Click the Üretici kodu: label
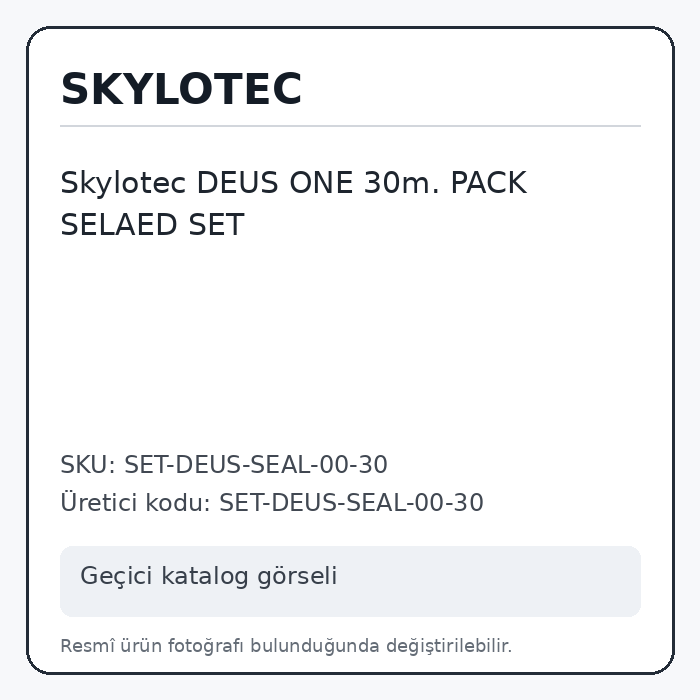This screenshot has width=700, height=700. (136, 502)
